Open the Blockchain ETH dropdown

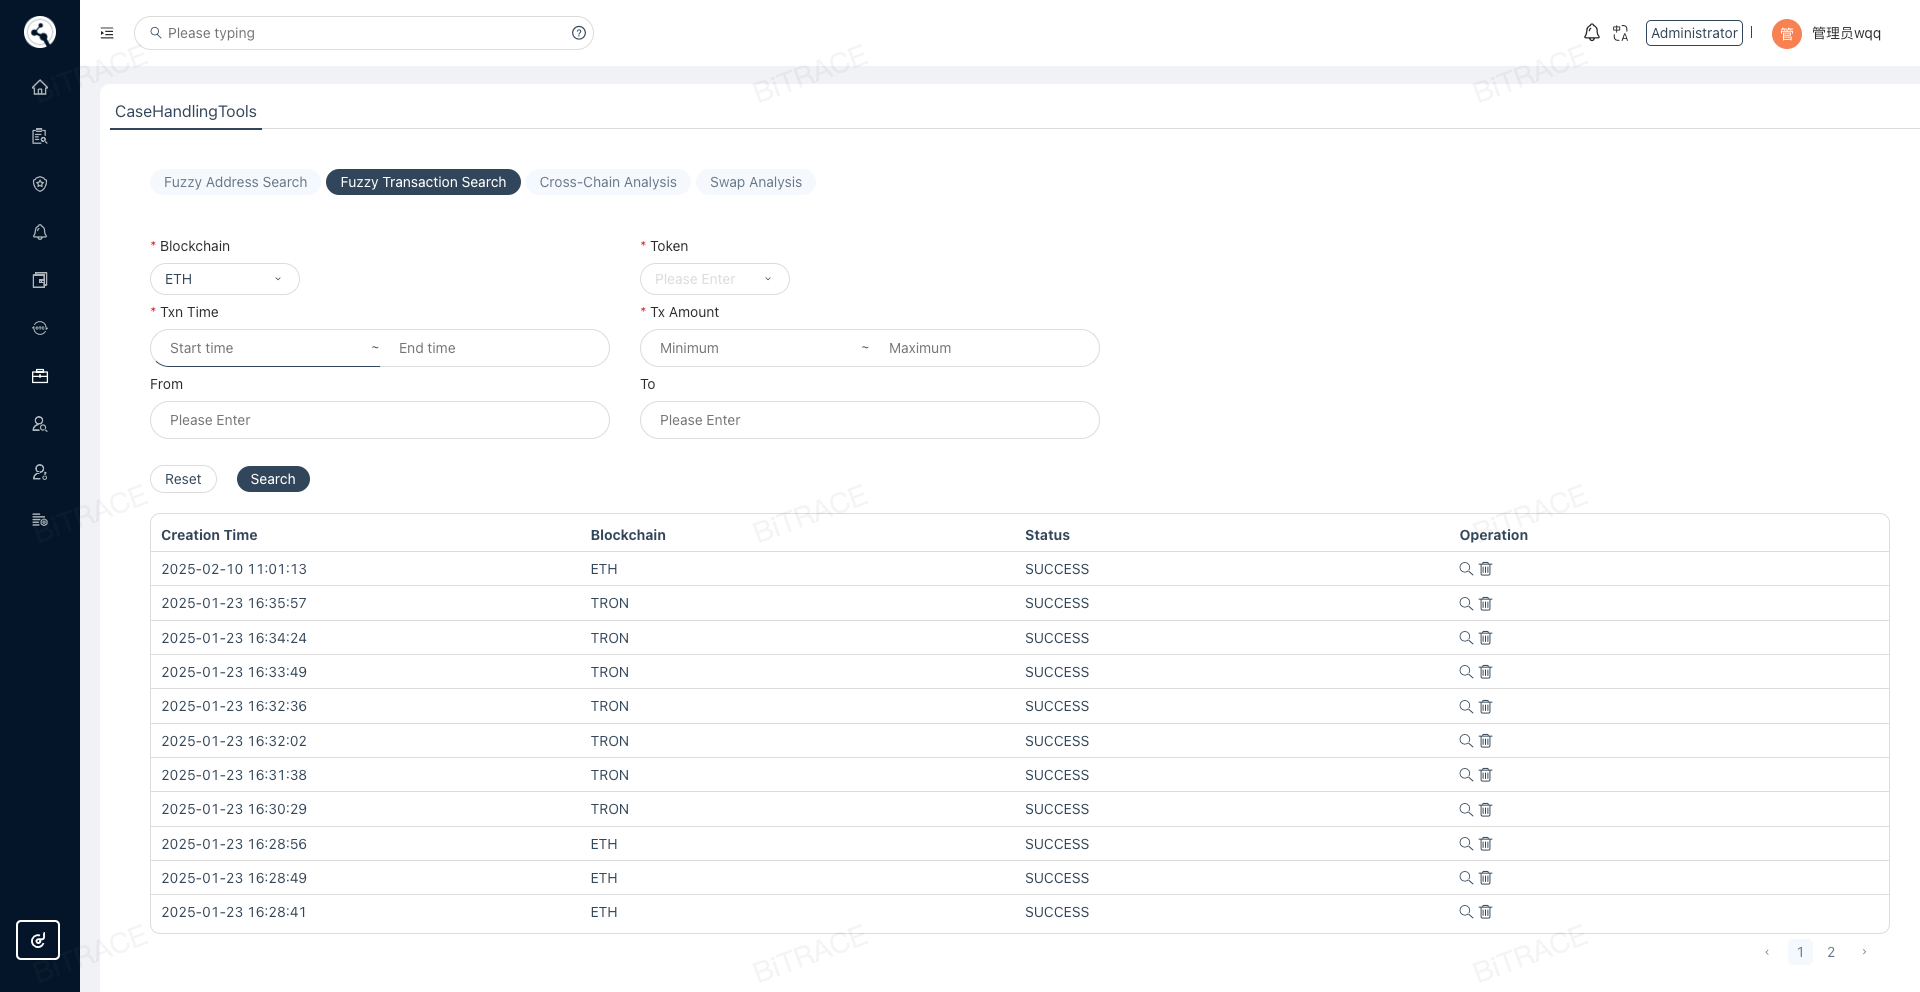coord(225,279)
